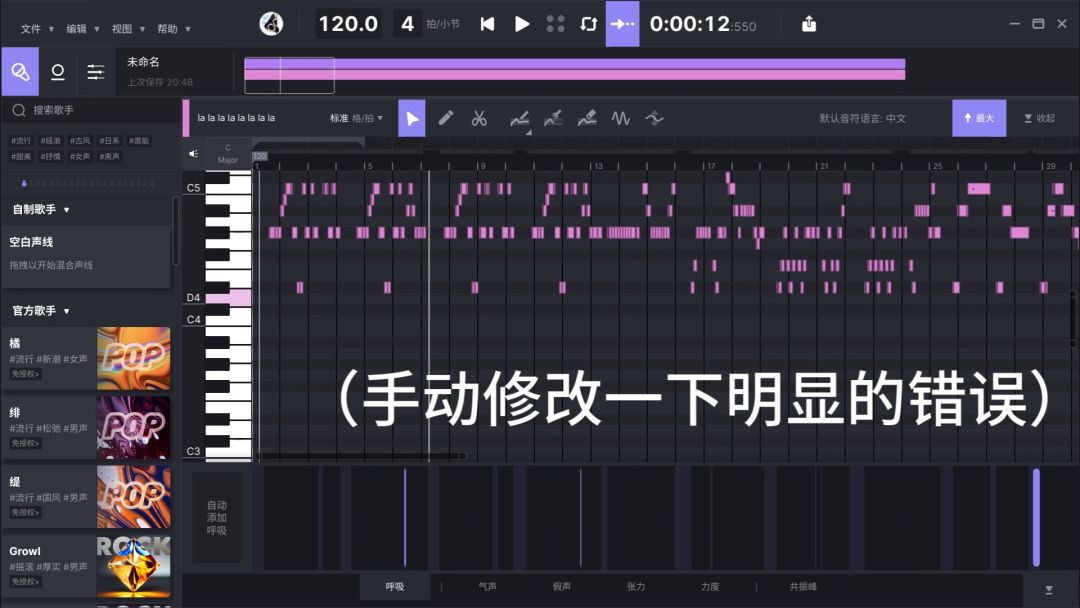Click the export share icon

[809, 24]
